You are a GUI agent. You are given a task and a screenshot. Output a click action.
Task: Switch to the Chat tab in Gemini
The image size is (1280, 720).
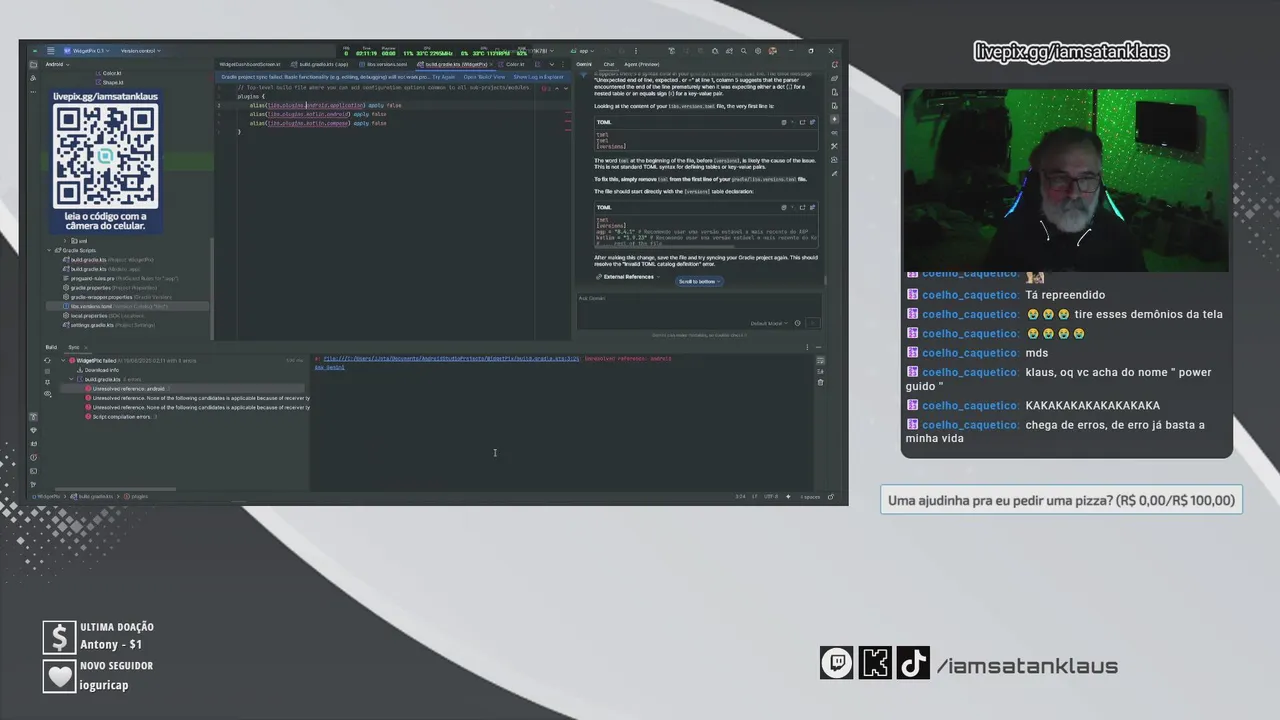pyautogui.click(x=609, y=64)
